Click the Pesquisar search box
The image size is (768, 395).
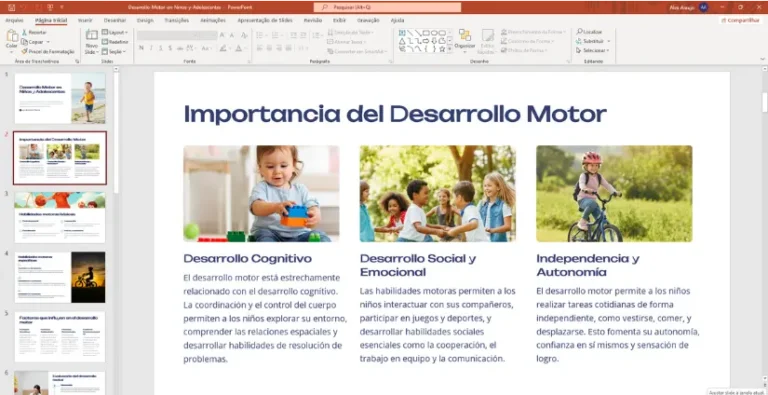click(387, 7)
